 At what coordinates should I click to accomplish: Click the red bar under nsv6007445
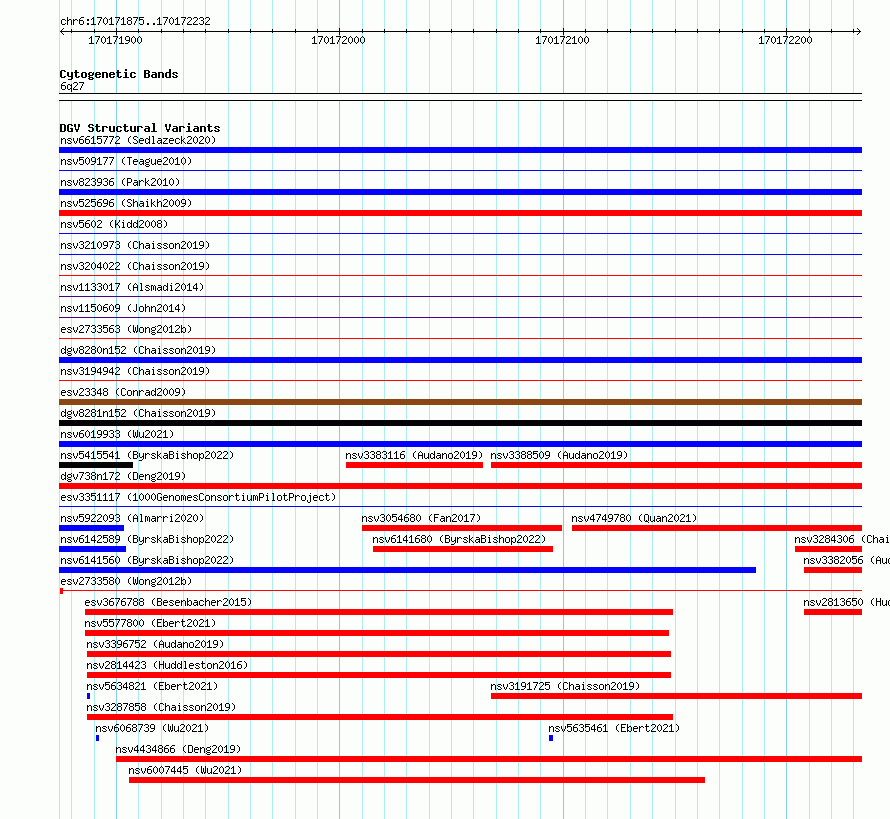(417, 780)
